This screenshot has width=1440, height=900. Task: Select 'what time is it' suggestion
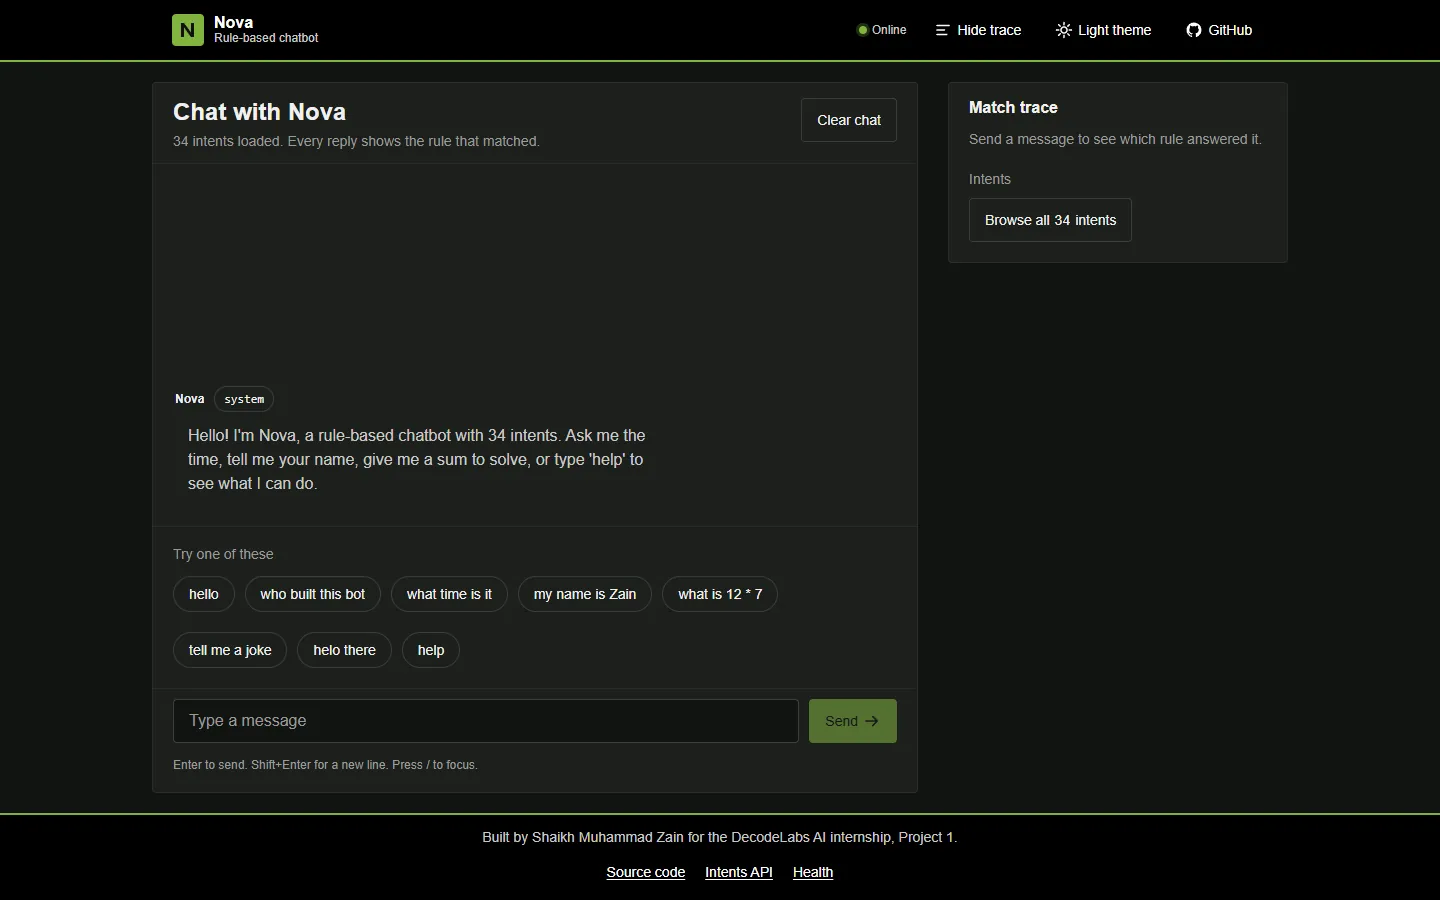point(449,594)
